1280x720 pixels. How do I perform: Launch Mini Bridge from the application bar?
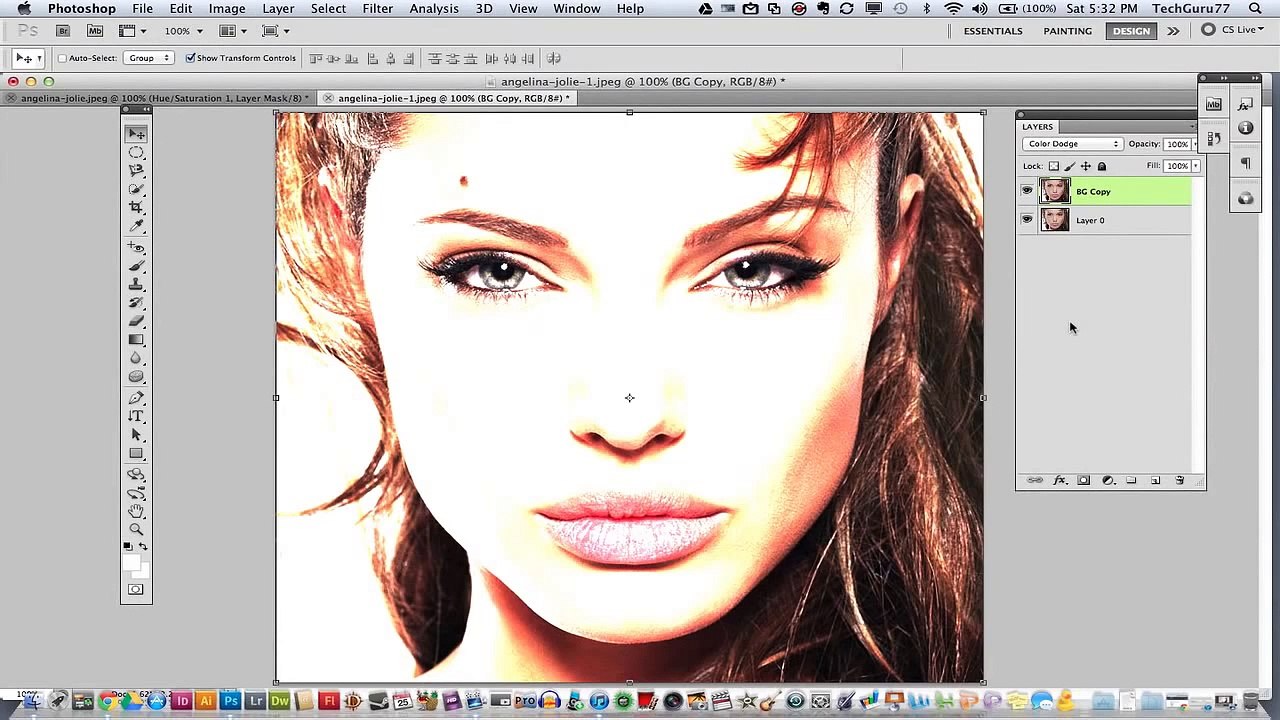[x=94, y=31]
